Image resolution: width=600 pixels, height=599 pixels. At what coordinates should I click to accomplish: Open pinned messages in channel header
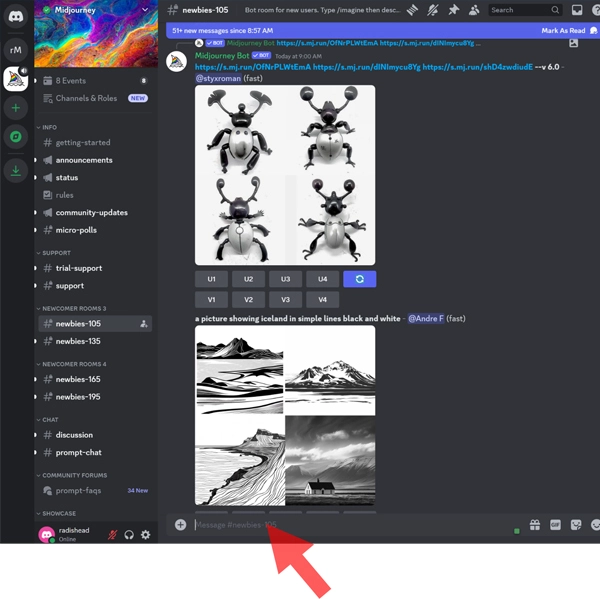tap(453, 10)
